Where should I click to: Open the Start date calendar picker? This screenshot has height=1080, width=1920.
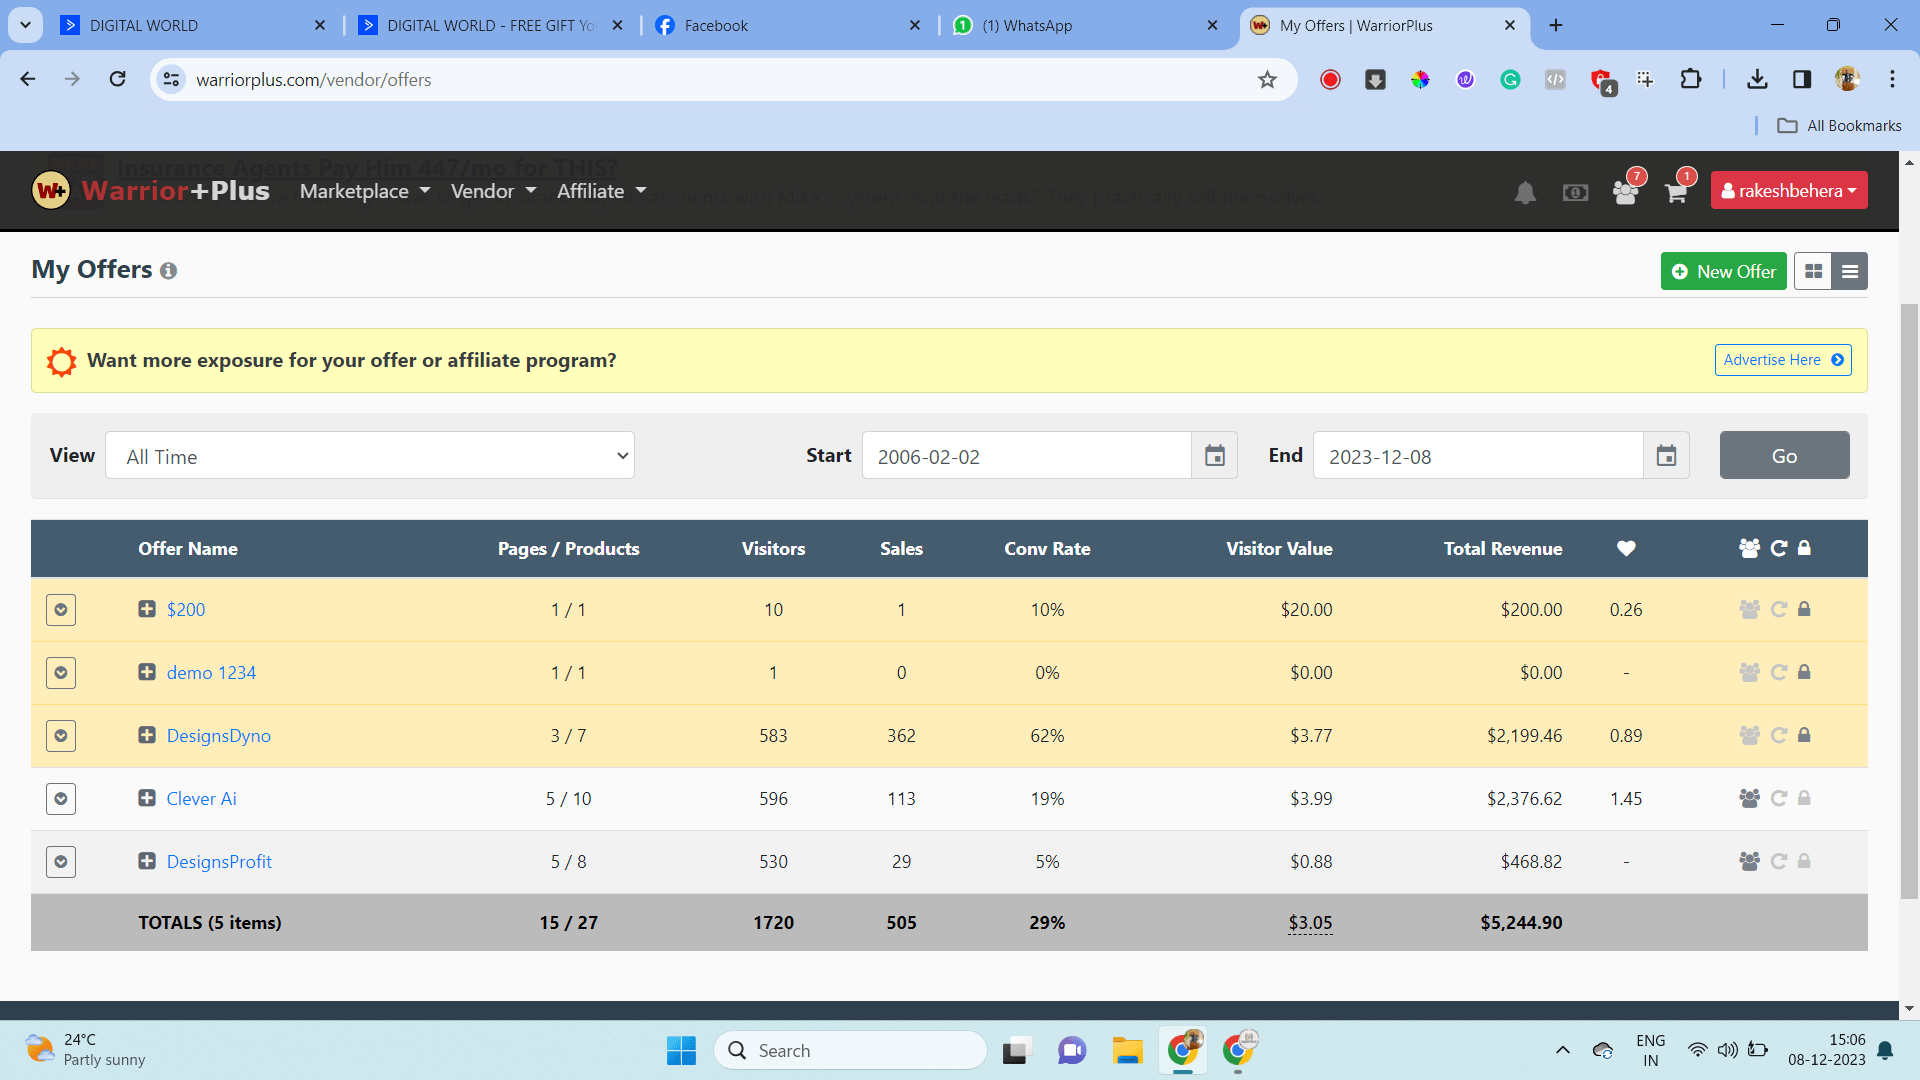[x=1215, y=456]
